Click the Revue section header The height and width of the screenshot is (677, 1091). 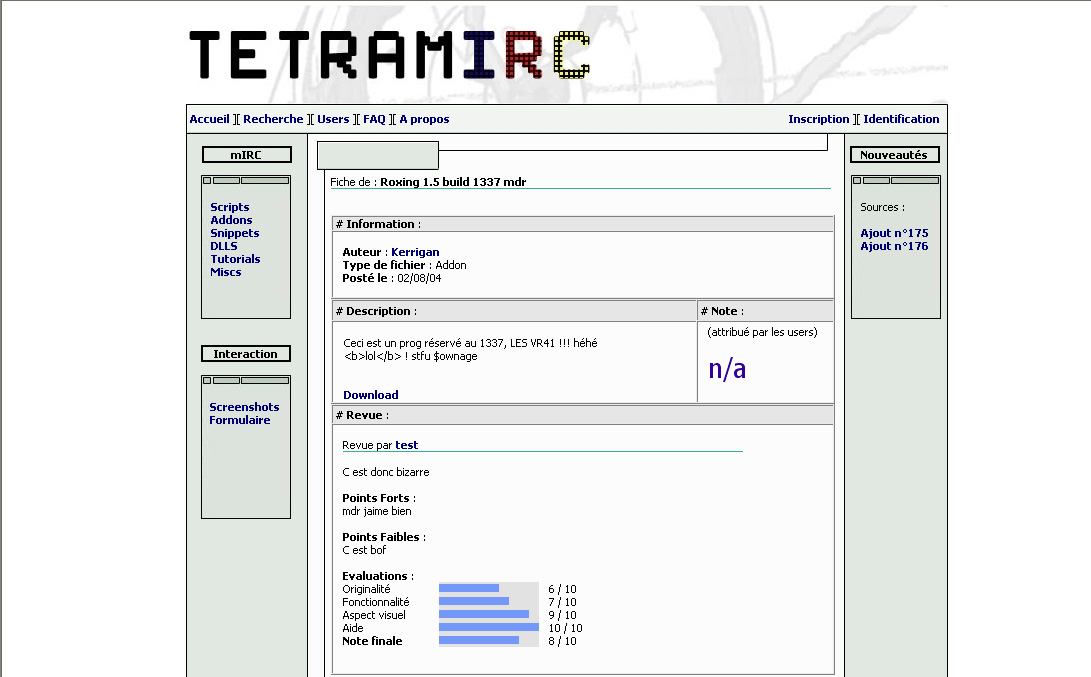583,415
